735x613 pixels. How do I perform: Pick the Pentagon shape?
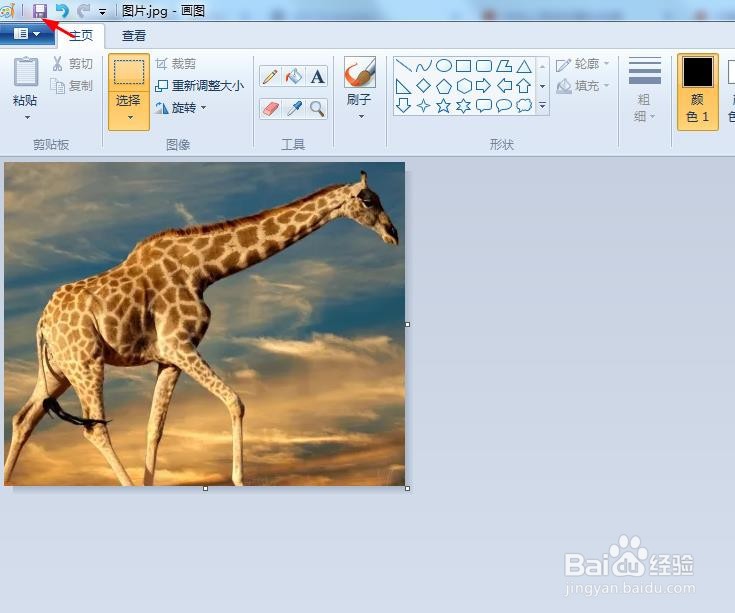(x=443, y=86)
